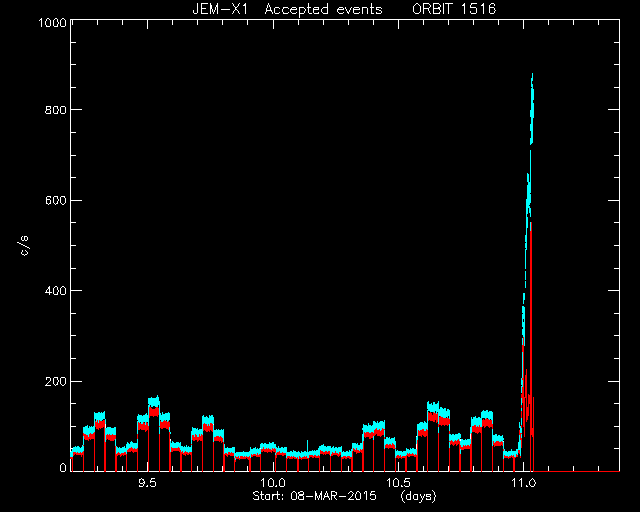Click the plot title 'JEM-X1 Accepted events'
640x512 pixels.
pyautogui.click(x=287, y=9)
